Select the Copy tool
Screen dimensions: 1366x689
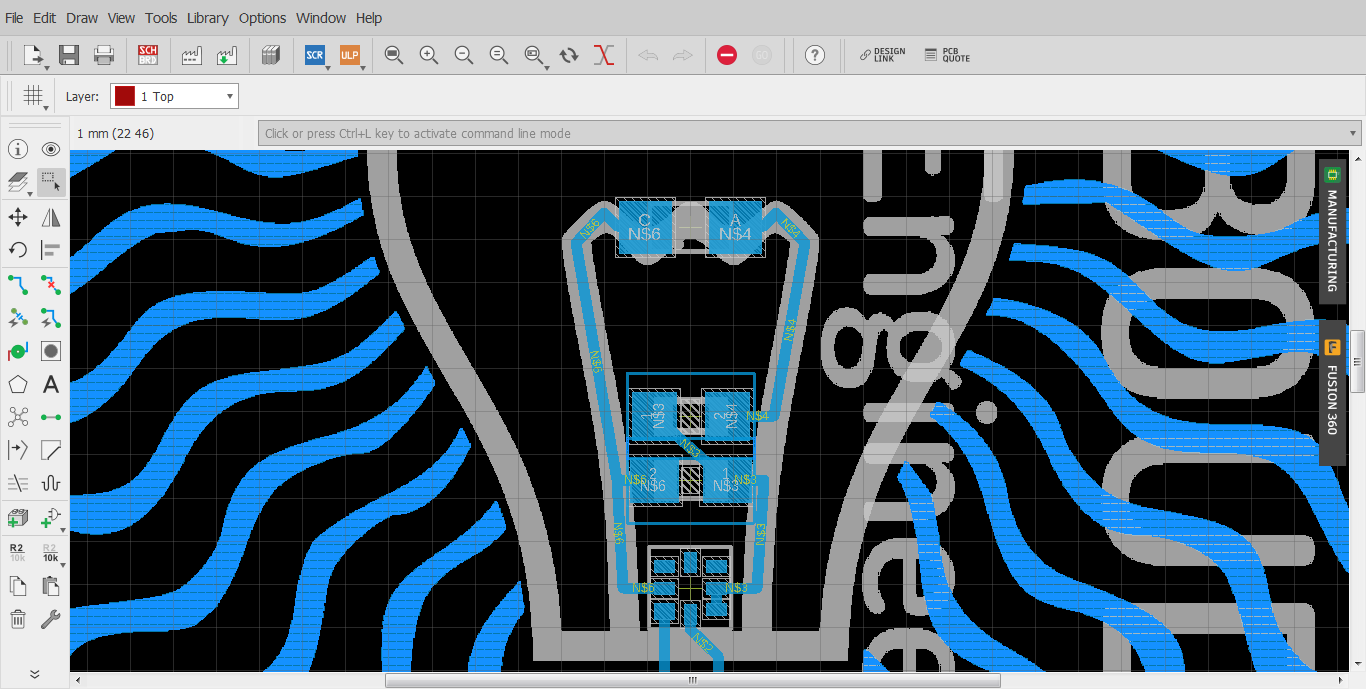tap(18, 586)
